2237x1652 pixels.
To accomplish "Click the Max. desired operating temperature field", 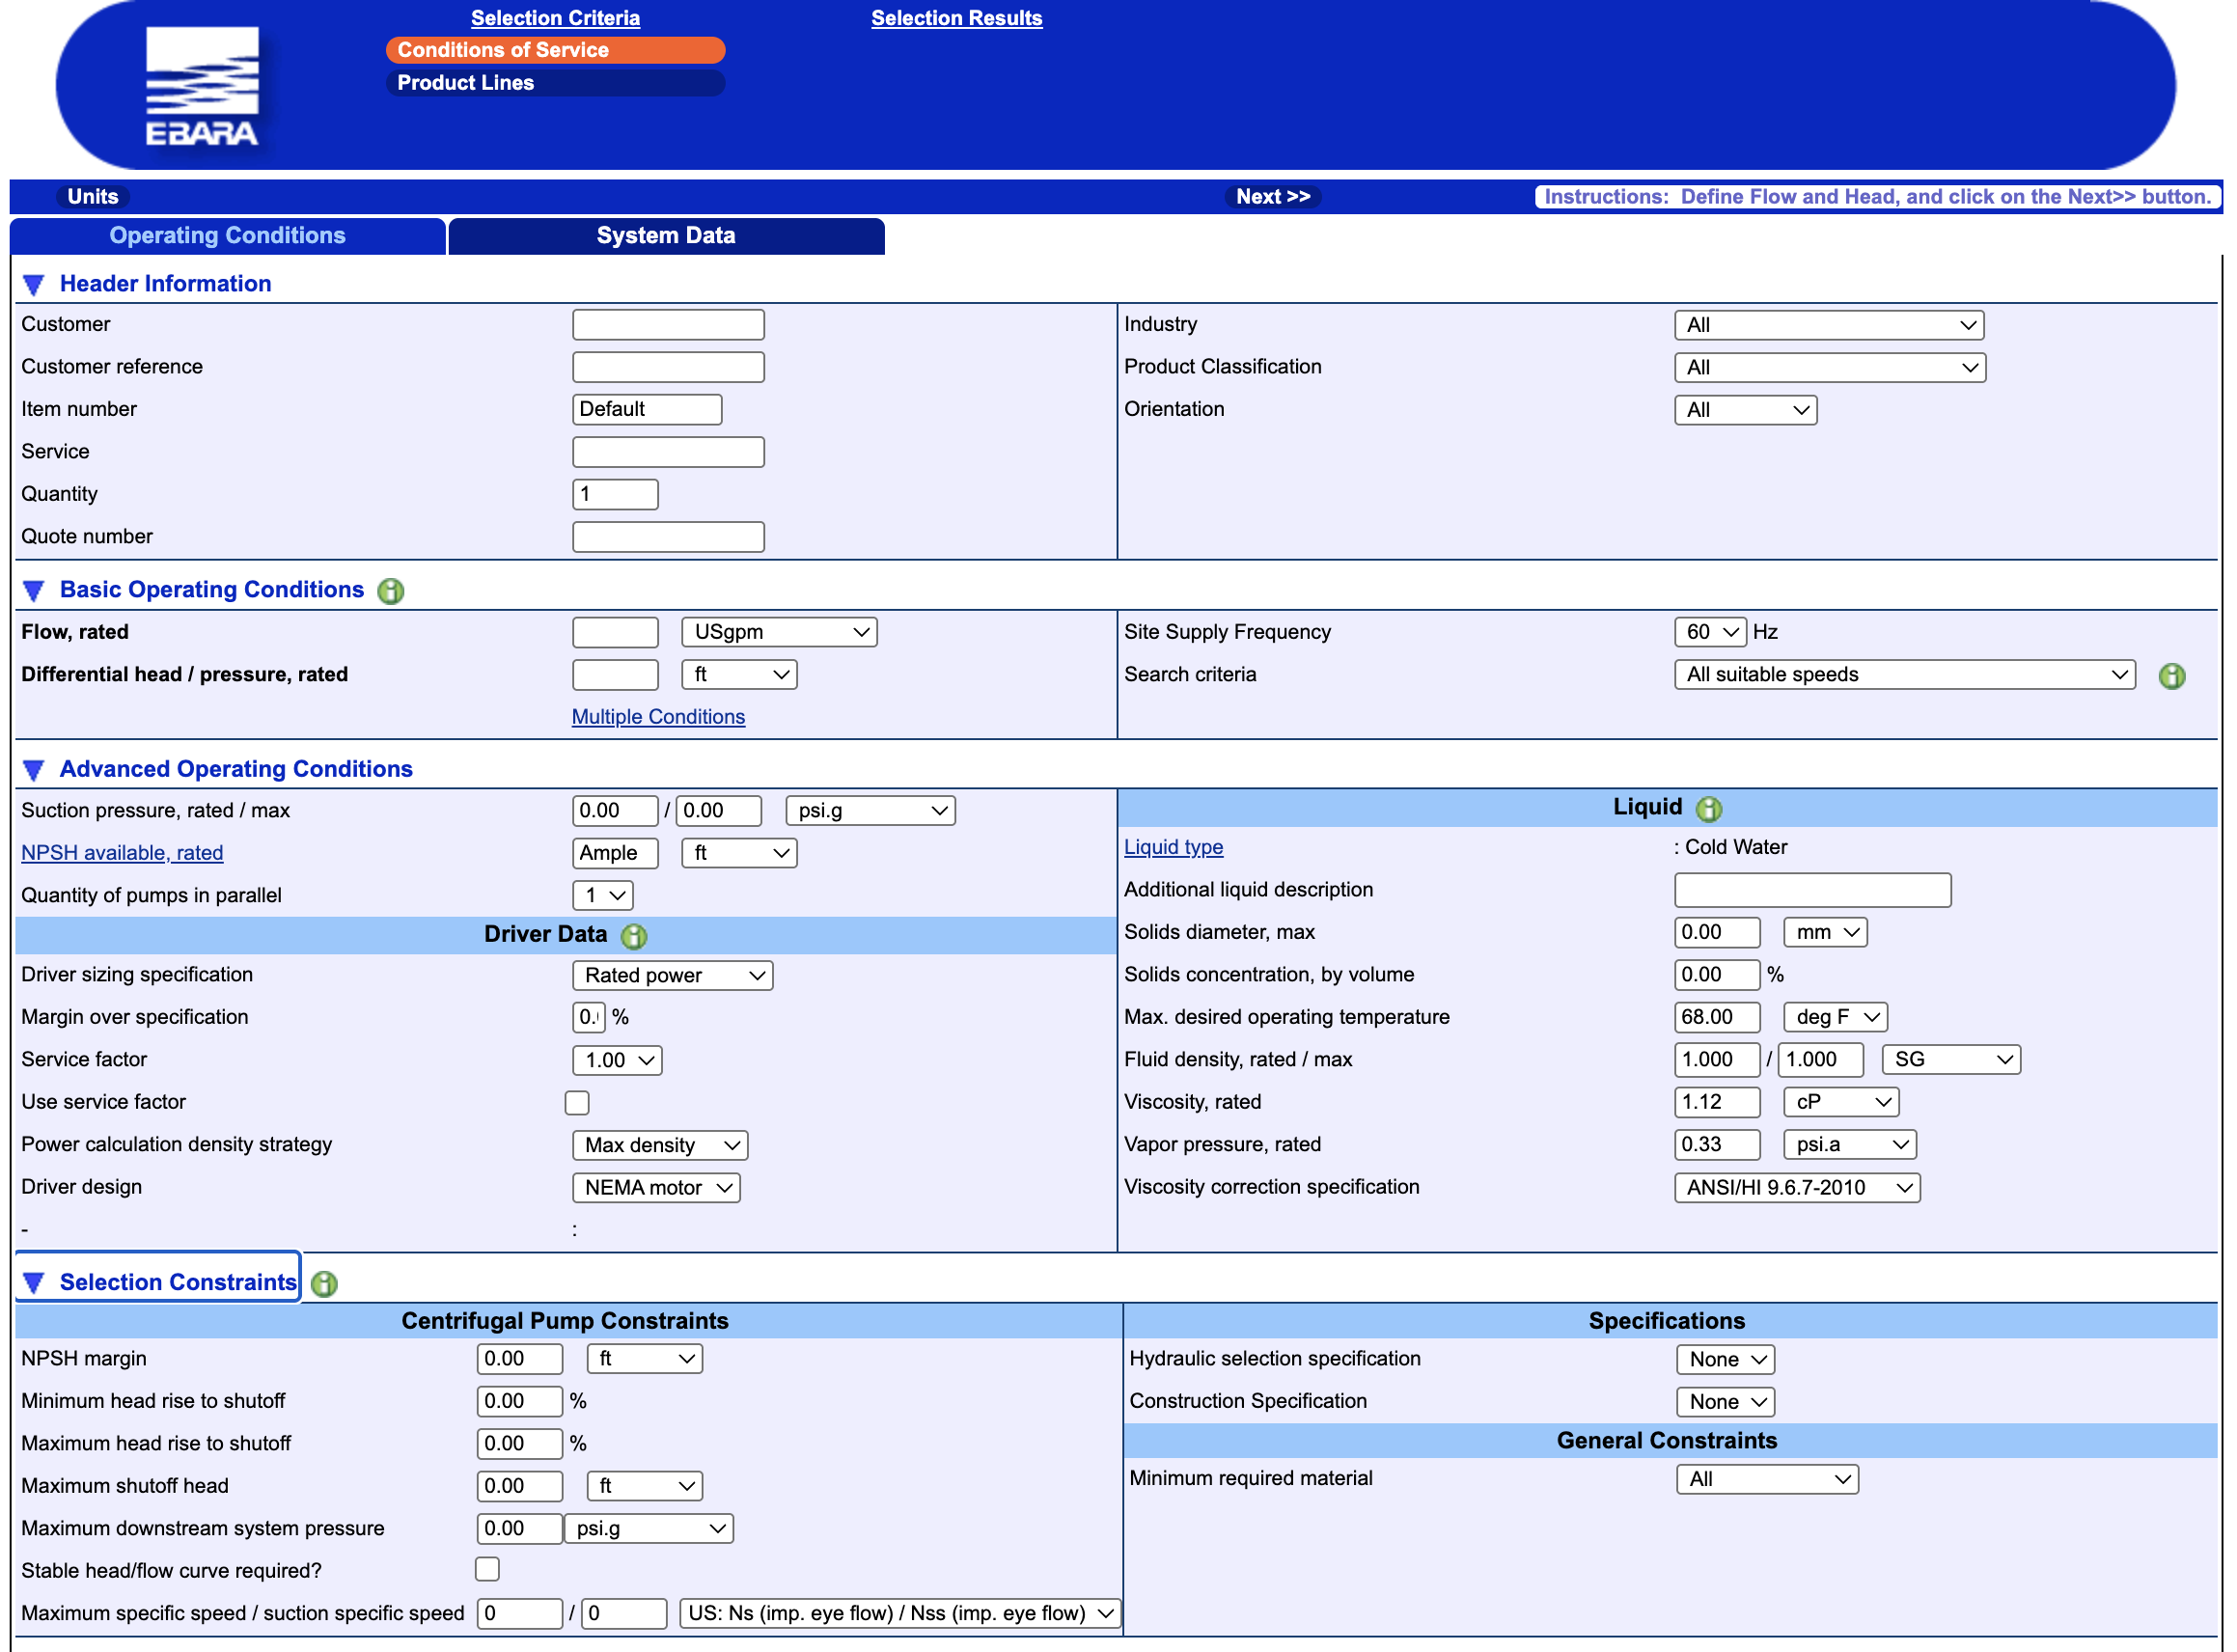I will pos(1717,1018).
